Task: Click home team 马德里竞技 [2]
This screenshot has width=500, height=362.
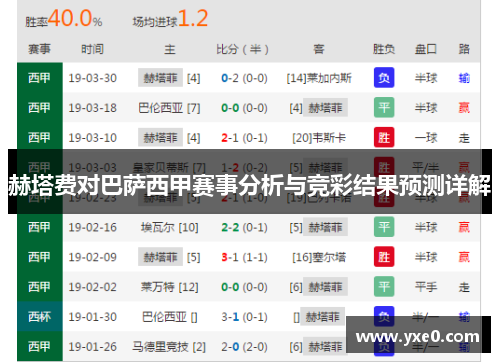Action: tap(169, 347)
